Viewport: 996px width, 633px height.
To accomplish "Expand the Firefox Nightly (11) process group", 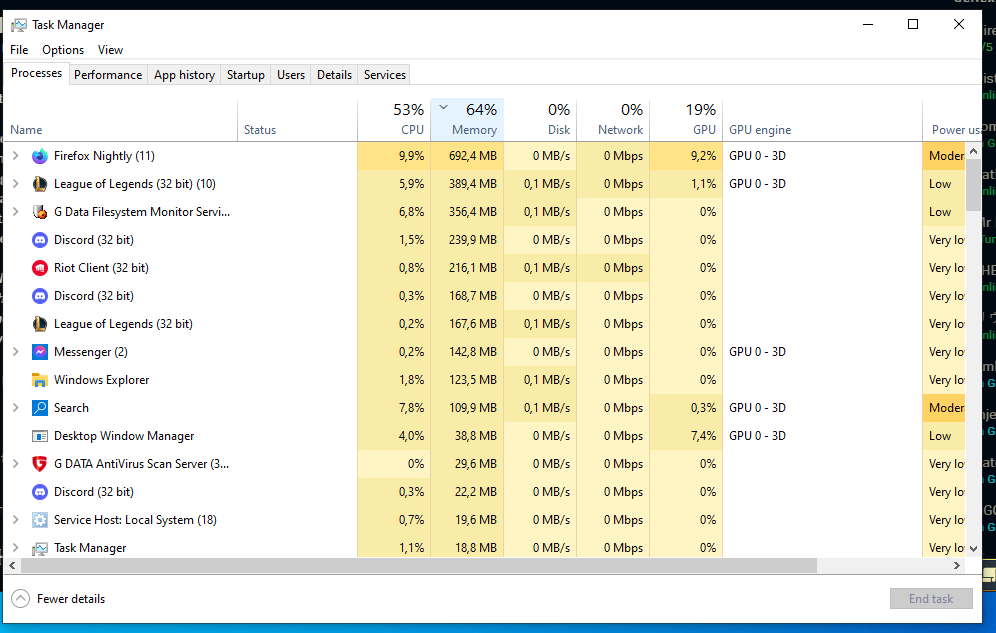I will tap(15, 156).
